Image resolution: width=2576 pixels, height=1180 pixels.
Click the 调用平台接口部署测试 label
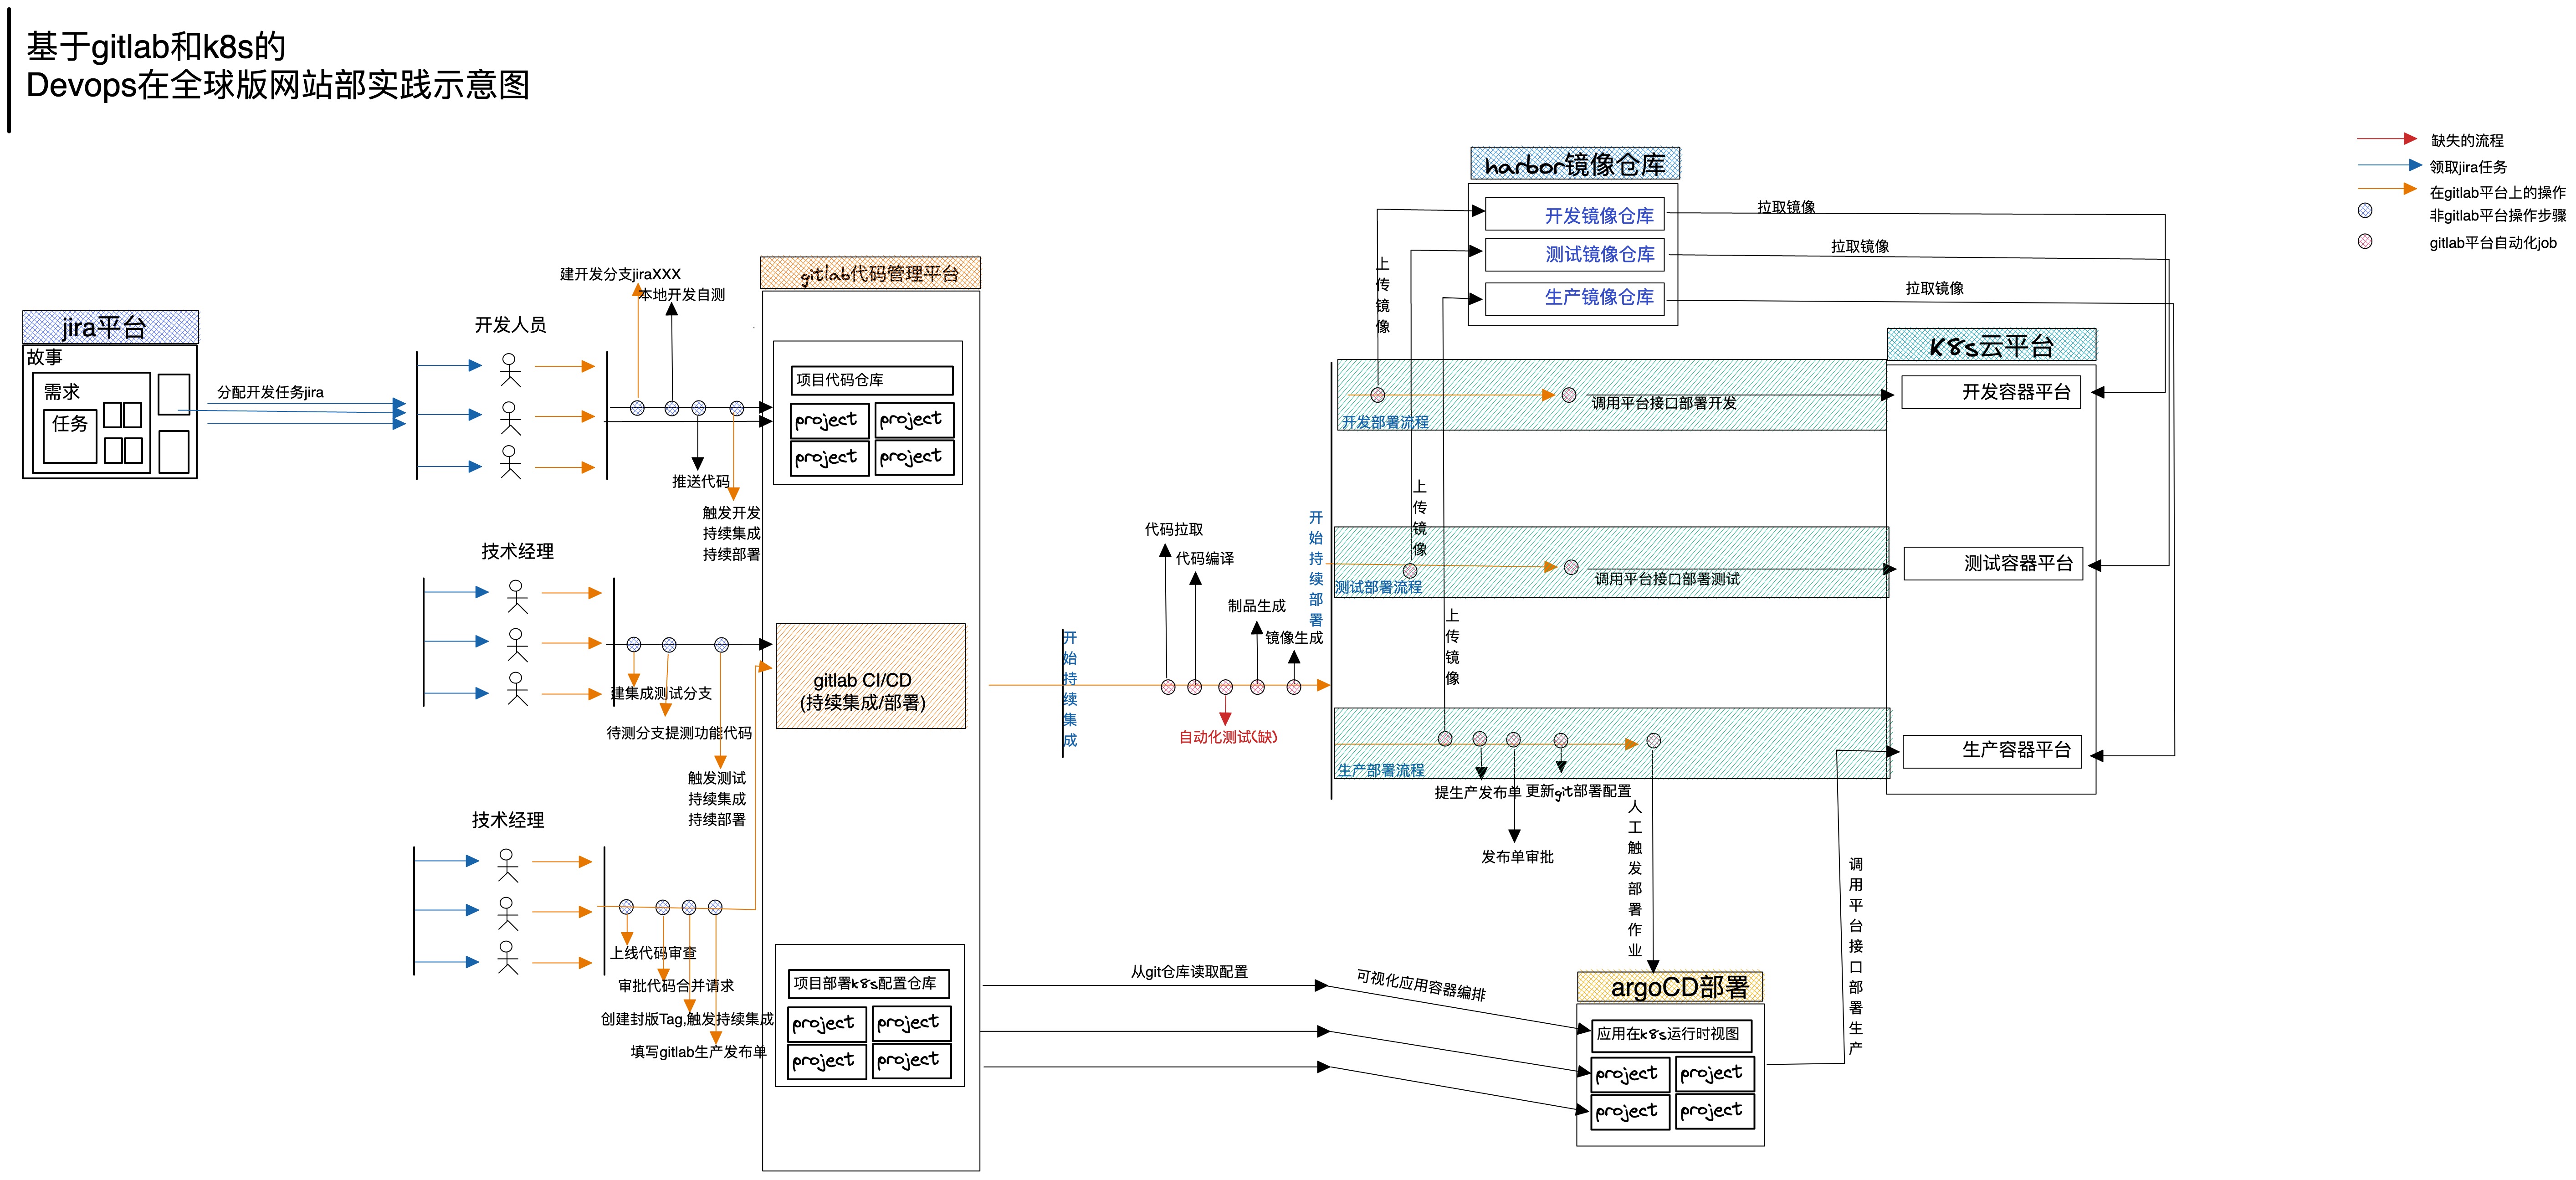[1667, 579]
